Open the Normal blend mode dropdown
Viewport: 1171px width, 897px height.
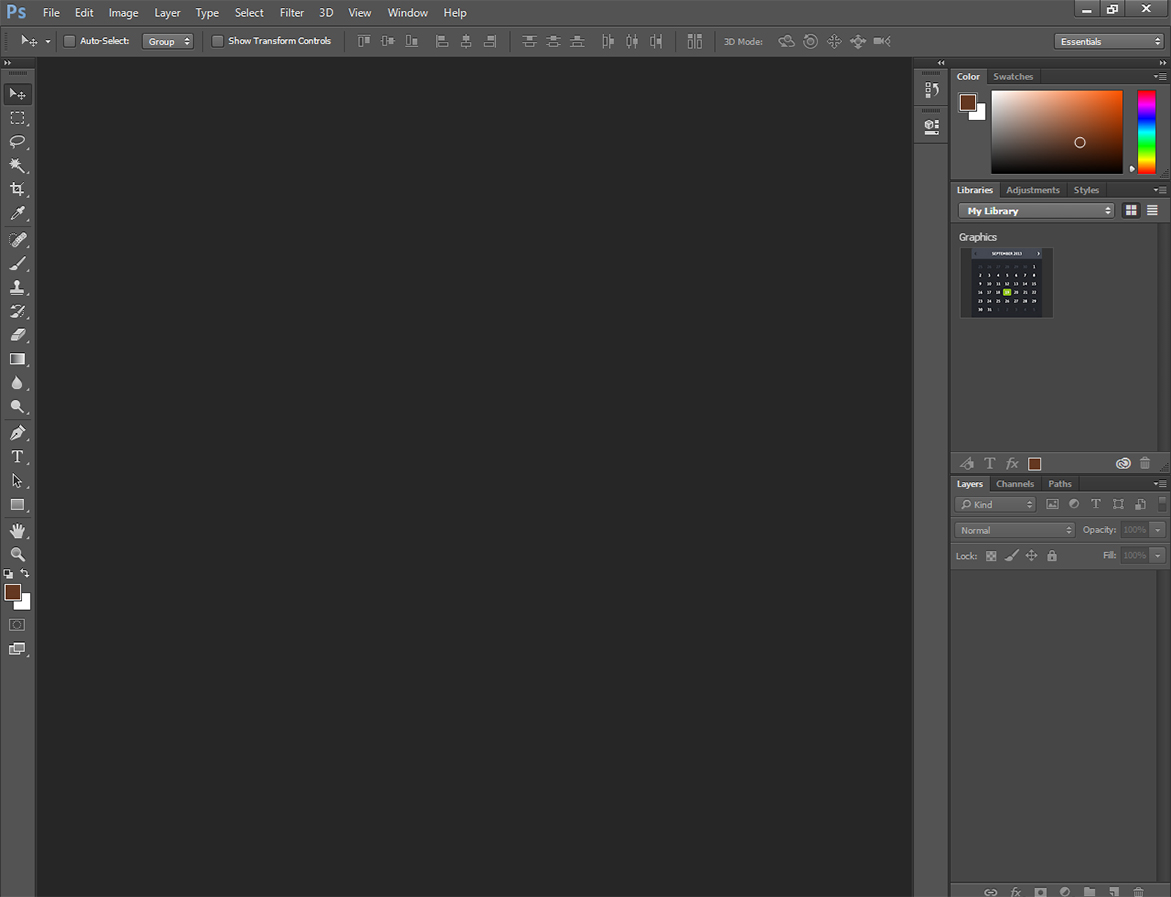coord(1015,530)
